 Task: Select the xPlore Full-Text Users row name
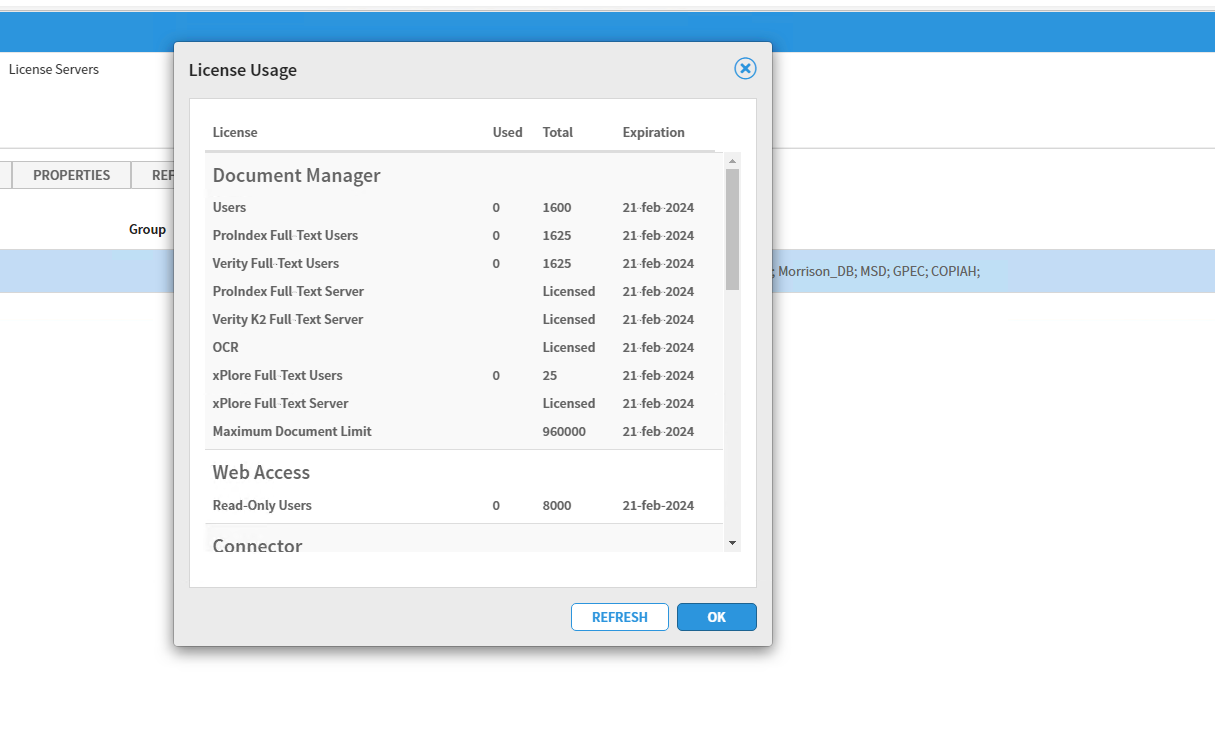pos(278,375)
